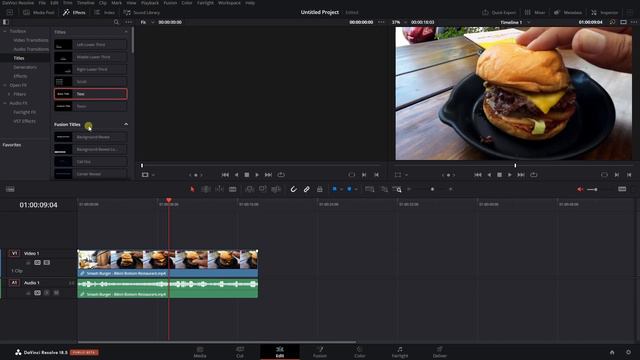Toggle timeline Snapping magnet
Viewport: 640px width, 360px height.
293,189
